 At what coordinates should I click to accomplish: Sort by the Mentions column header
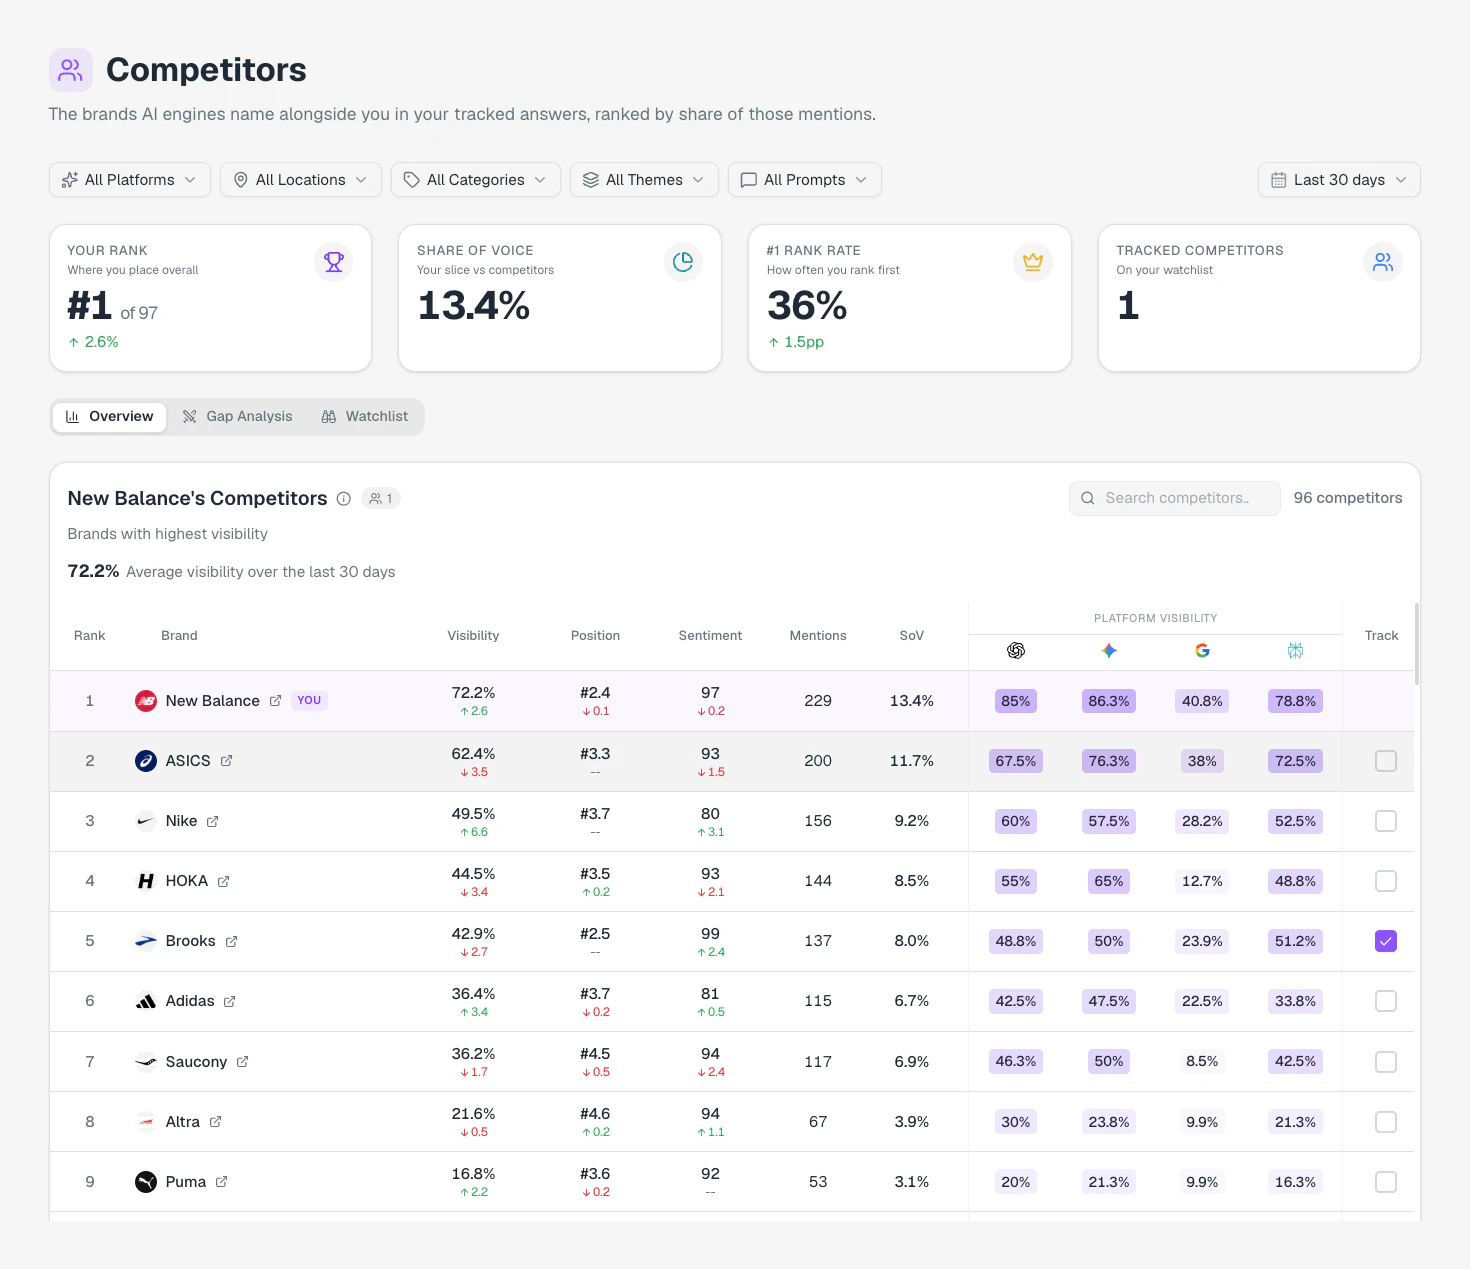click(x=818, y=636)
